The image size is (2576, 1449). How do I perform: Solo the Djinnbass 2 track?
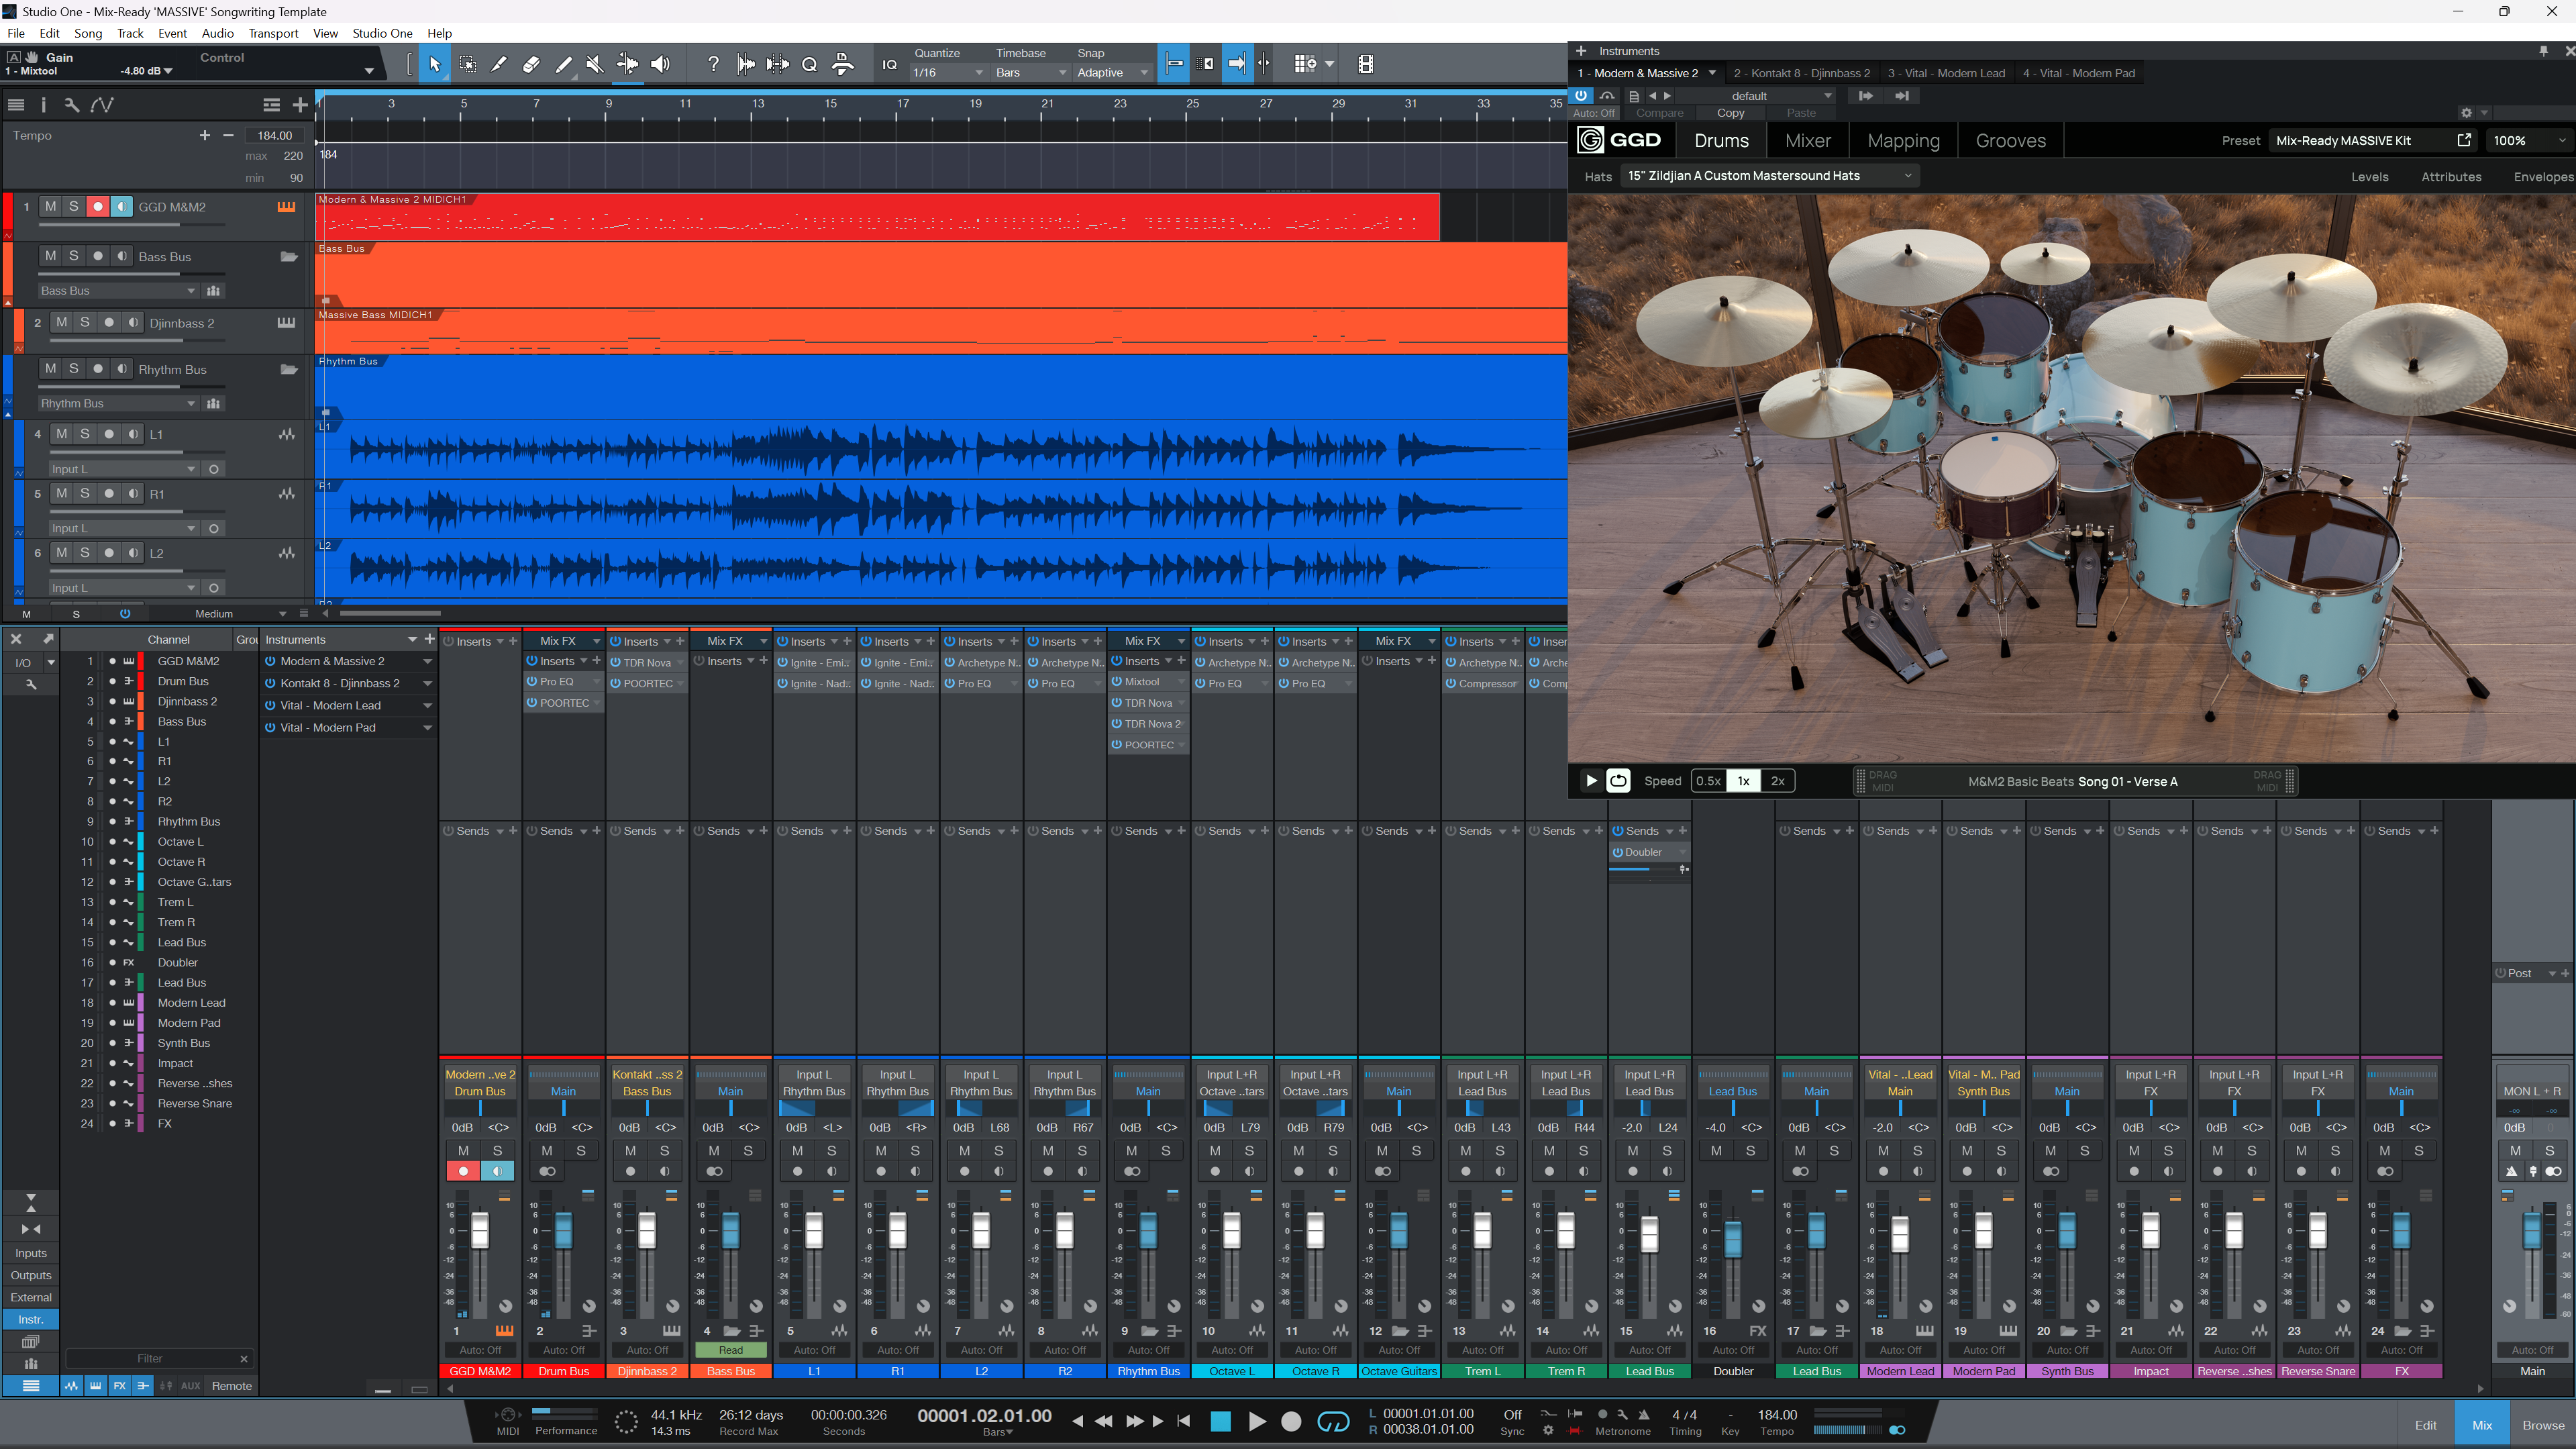click(85, 322)
